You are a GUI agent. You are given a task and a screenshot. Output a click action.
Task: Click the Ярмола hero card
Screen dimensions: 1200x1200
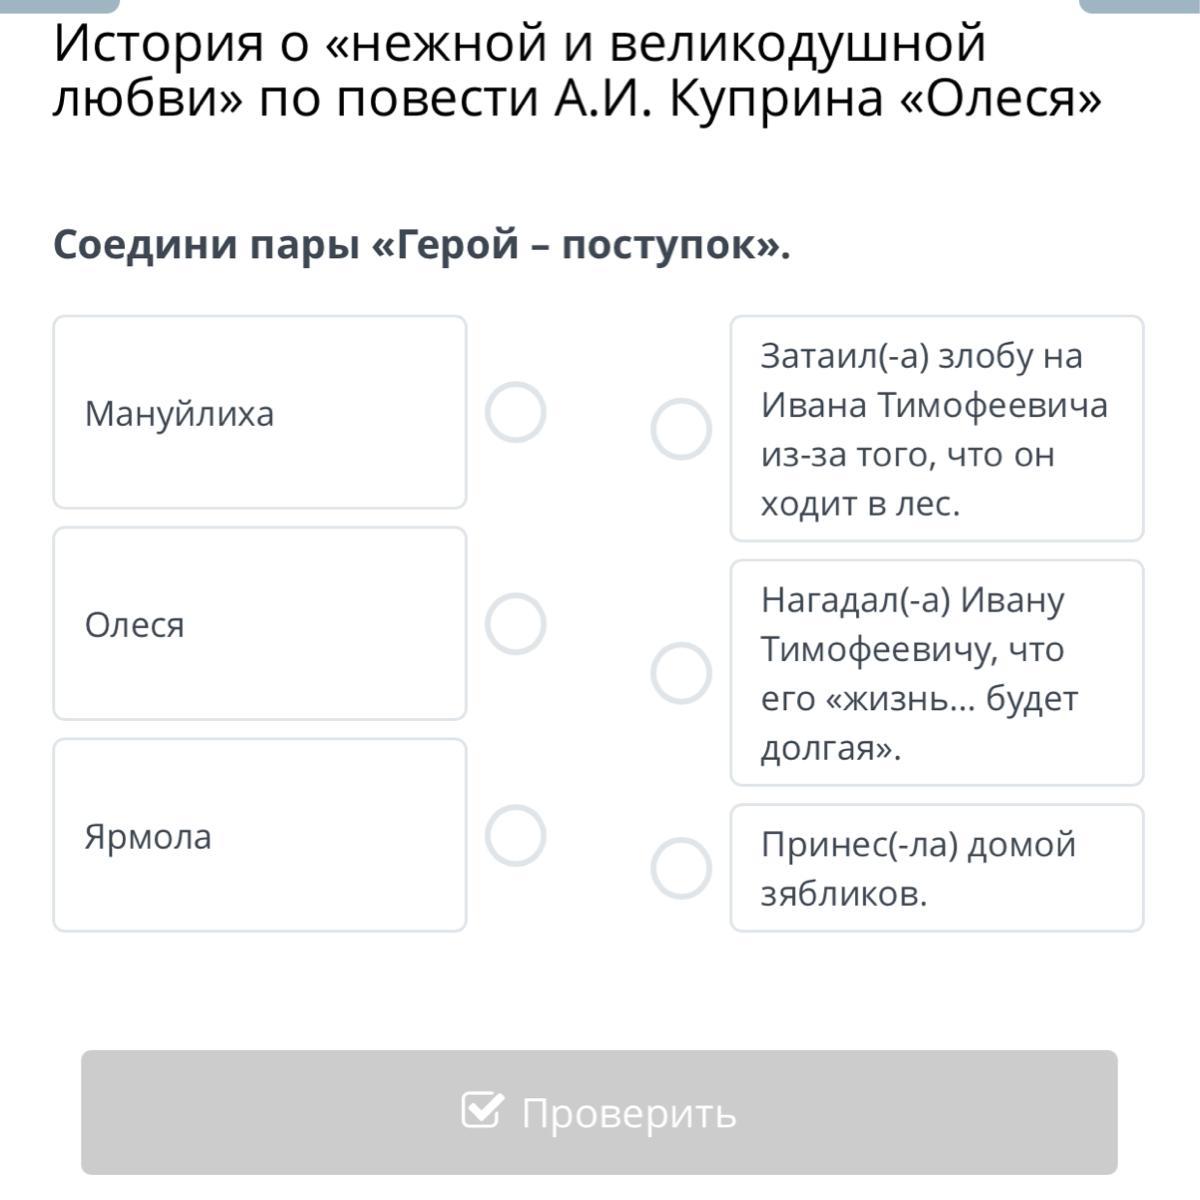tap(260, 835)
